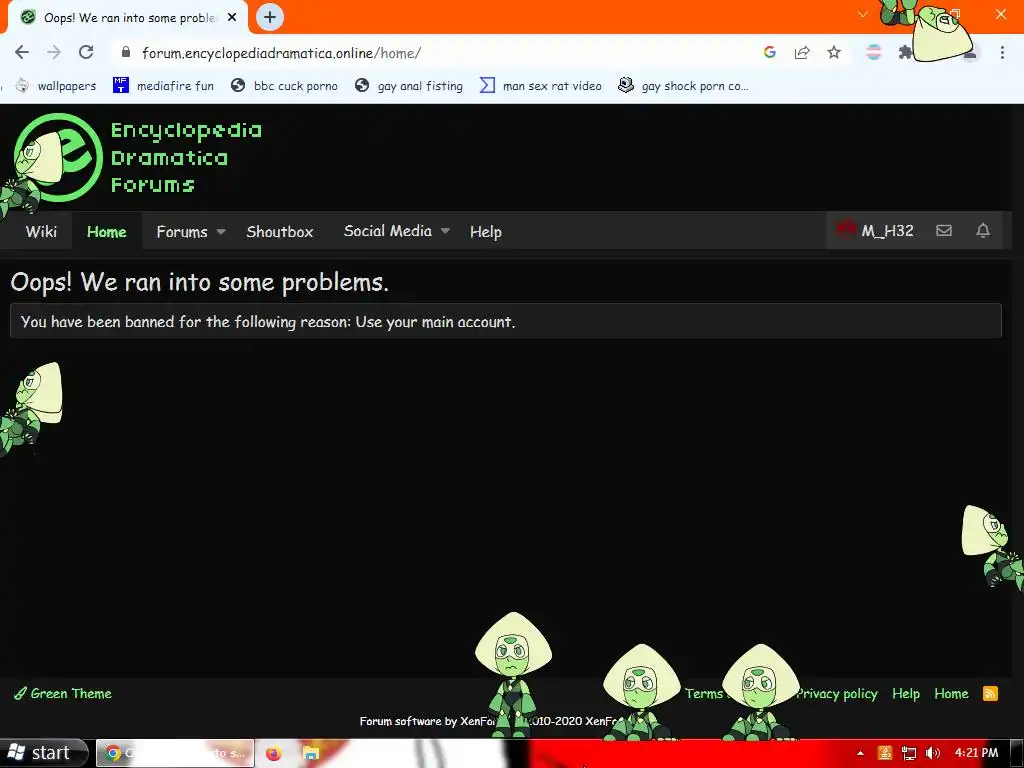Click the padlock site info icon
This screenshot has width=1024, height=768.
click(x=126, y=52)
